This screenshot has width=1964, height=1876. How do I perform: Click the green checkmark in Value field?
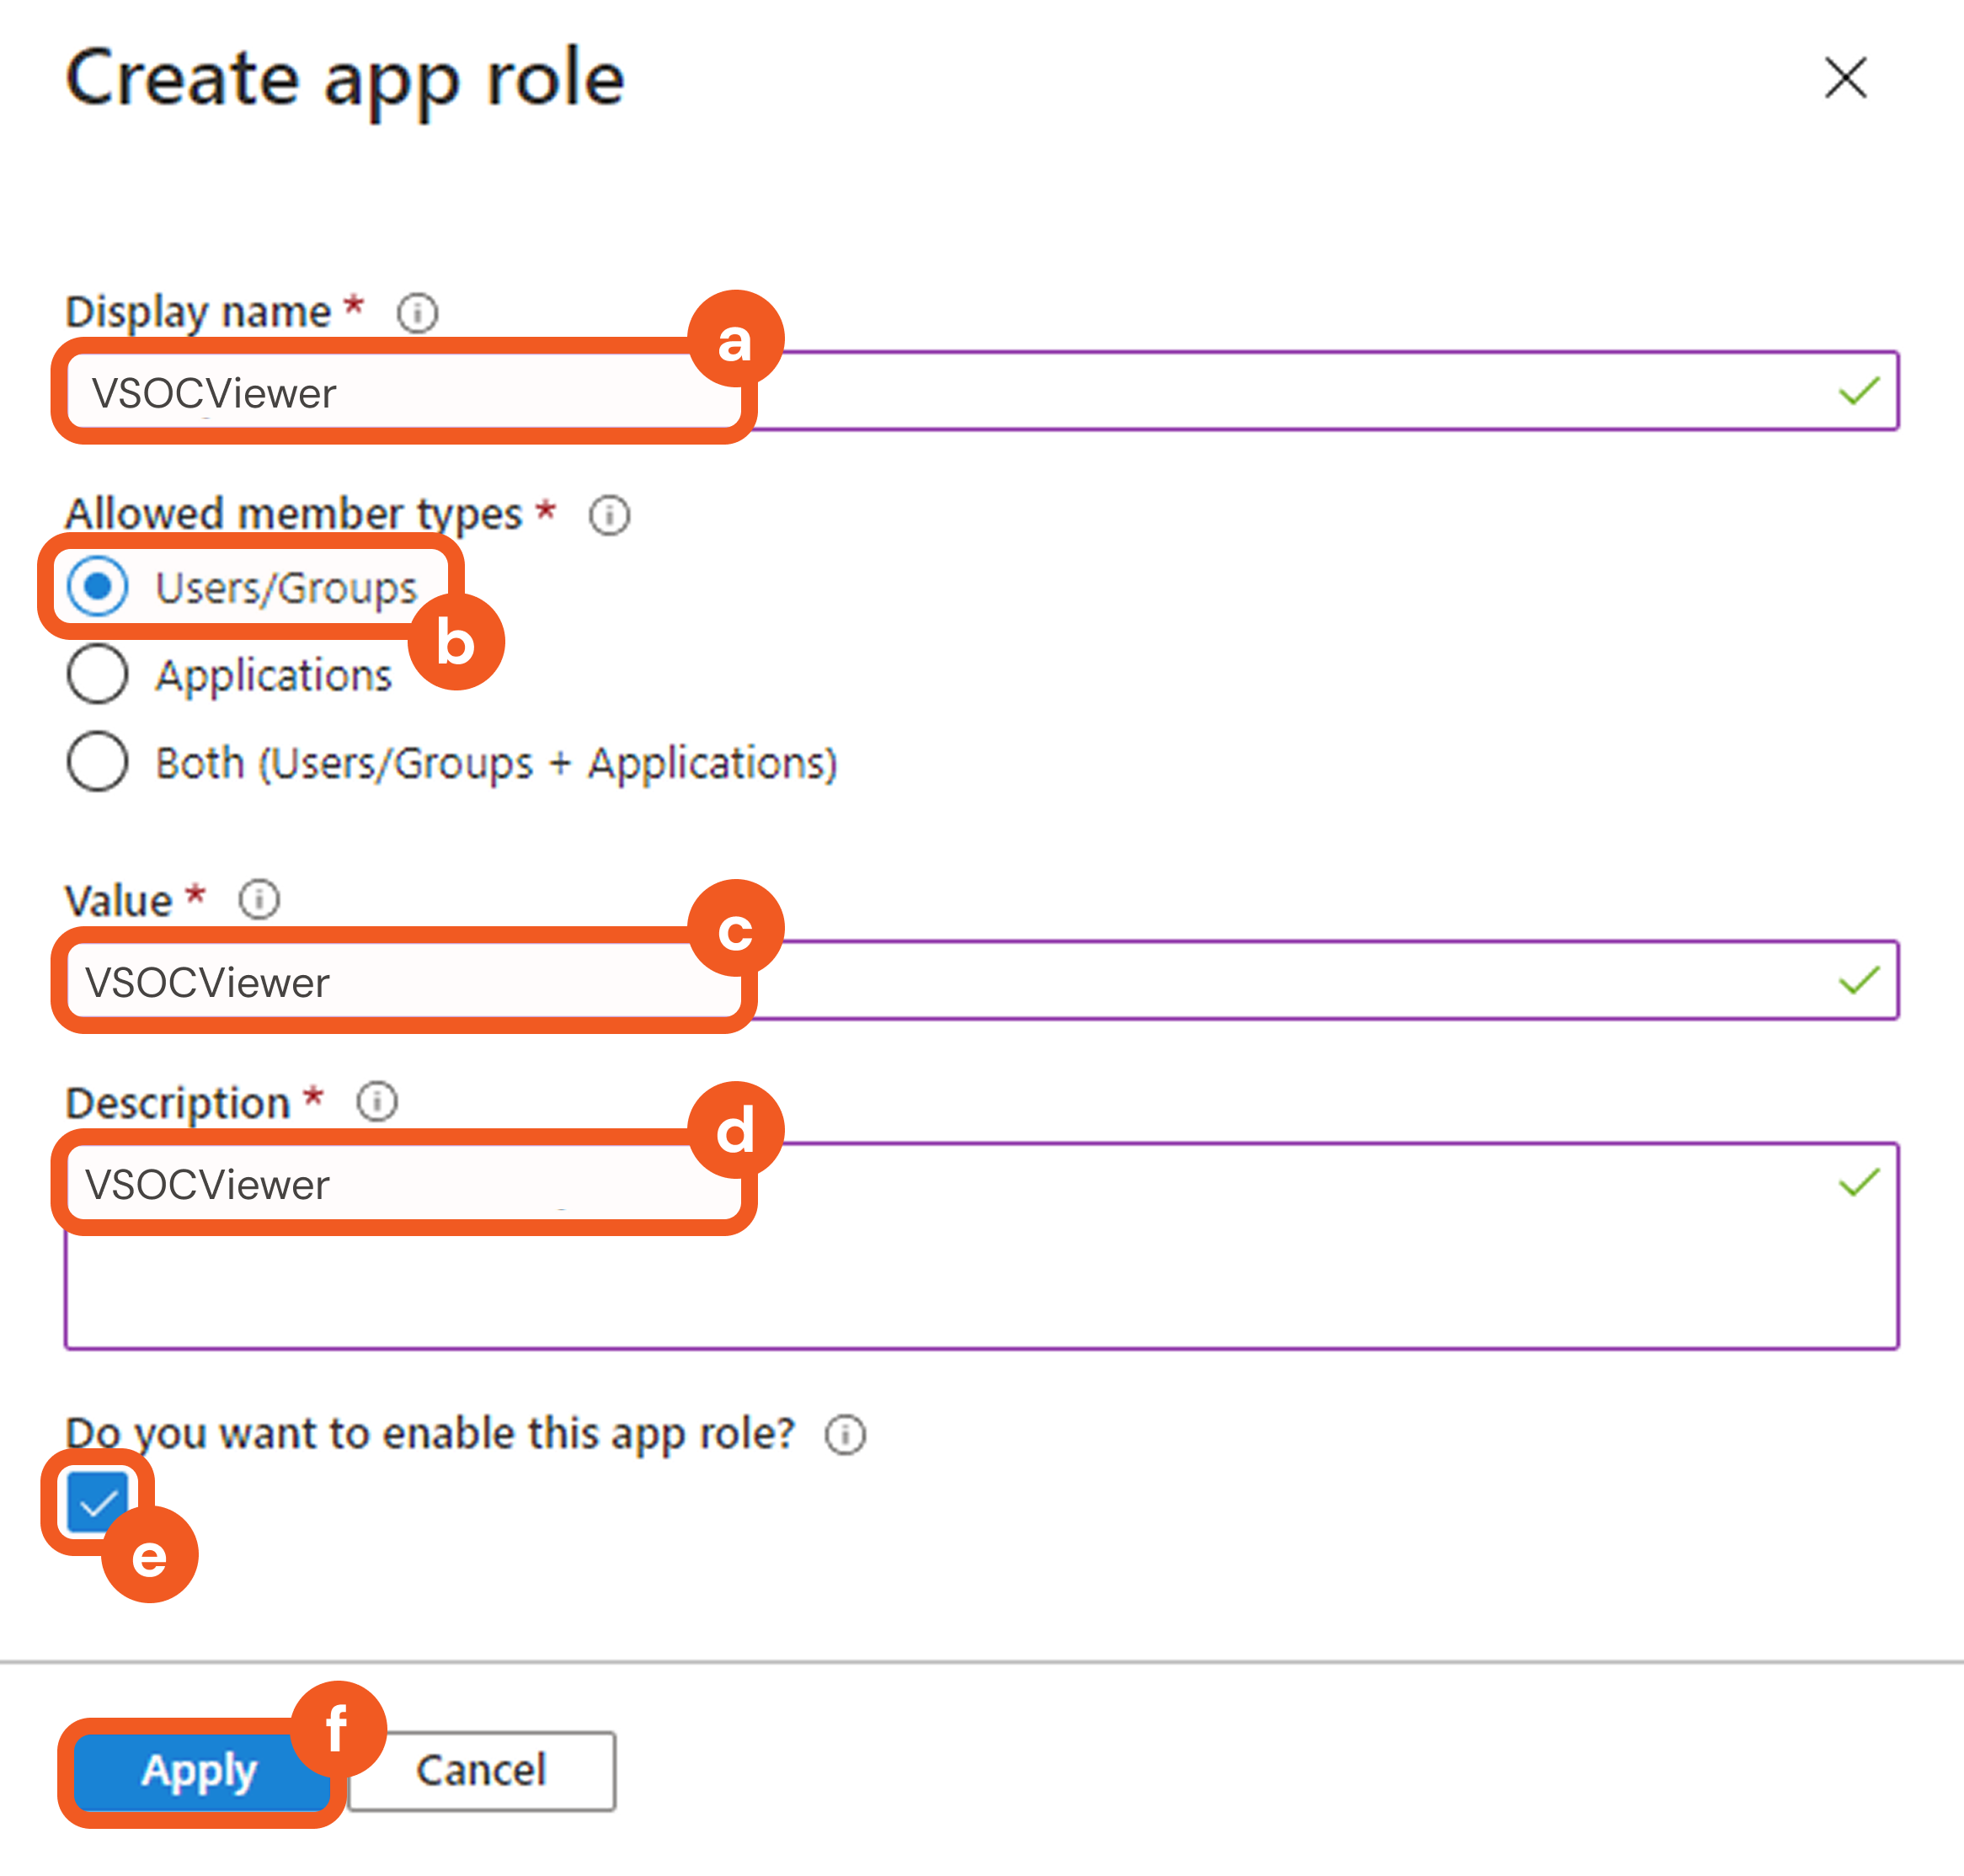tap(1859, 980)
